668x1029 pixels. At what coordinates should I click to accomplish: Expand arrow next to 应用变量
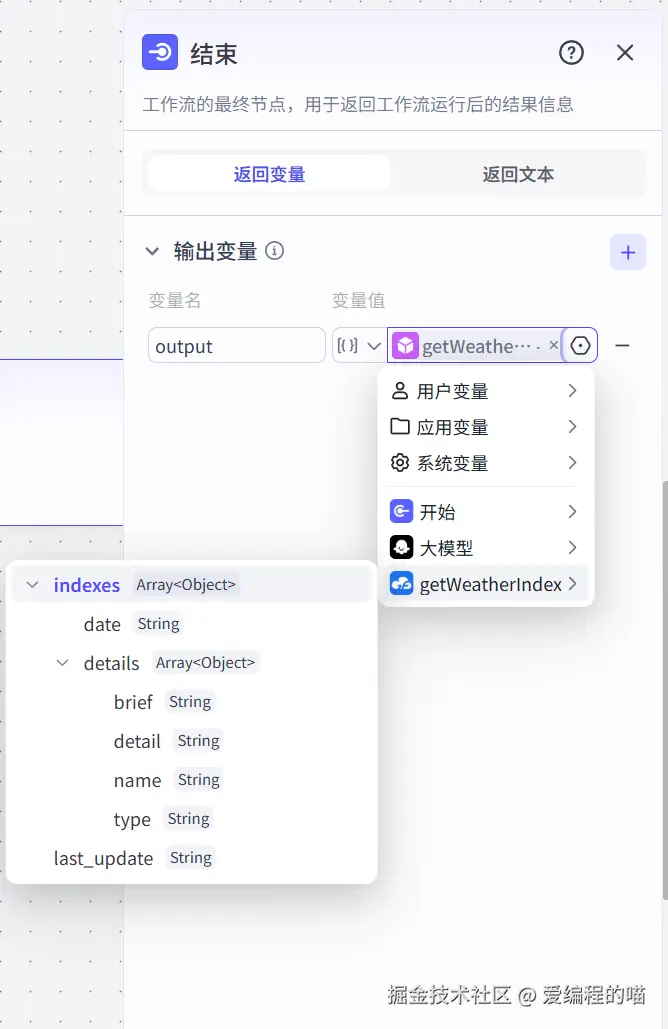572,427
